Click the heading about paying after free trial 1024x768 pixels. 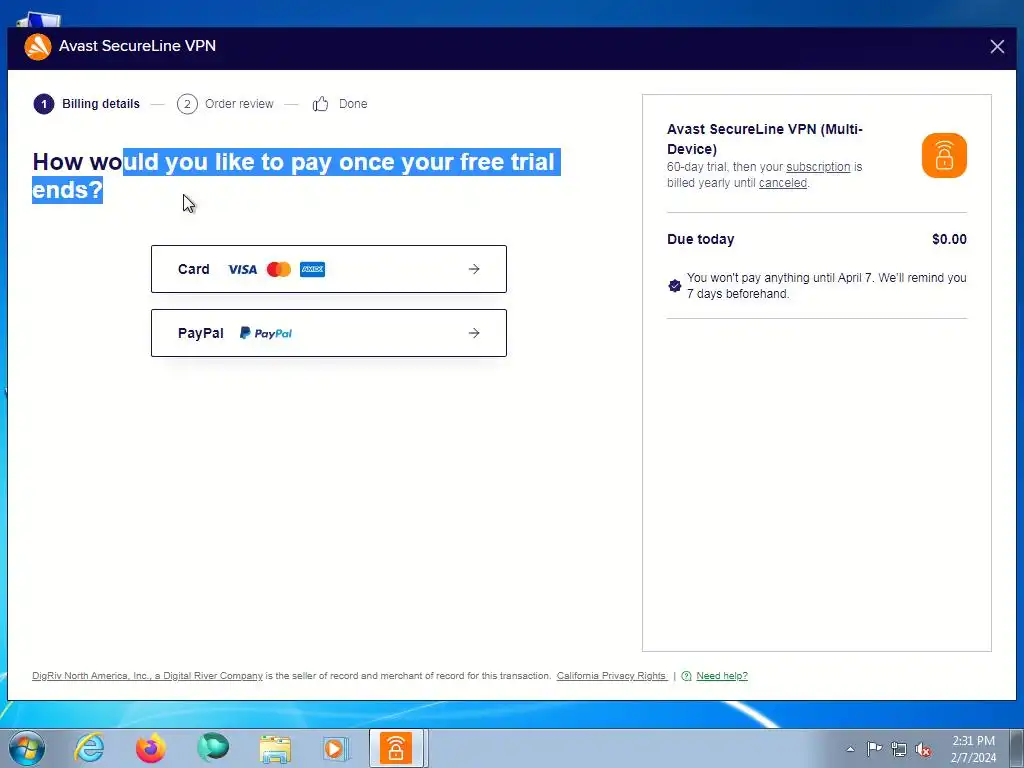pos(294,176)
